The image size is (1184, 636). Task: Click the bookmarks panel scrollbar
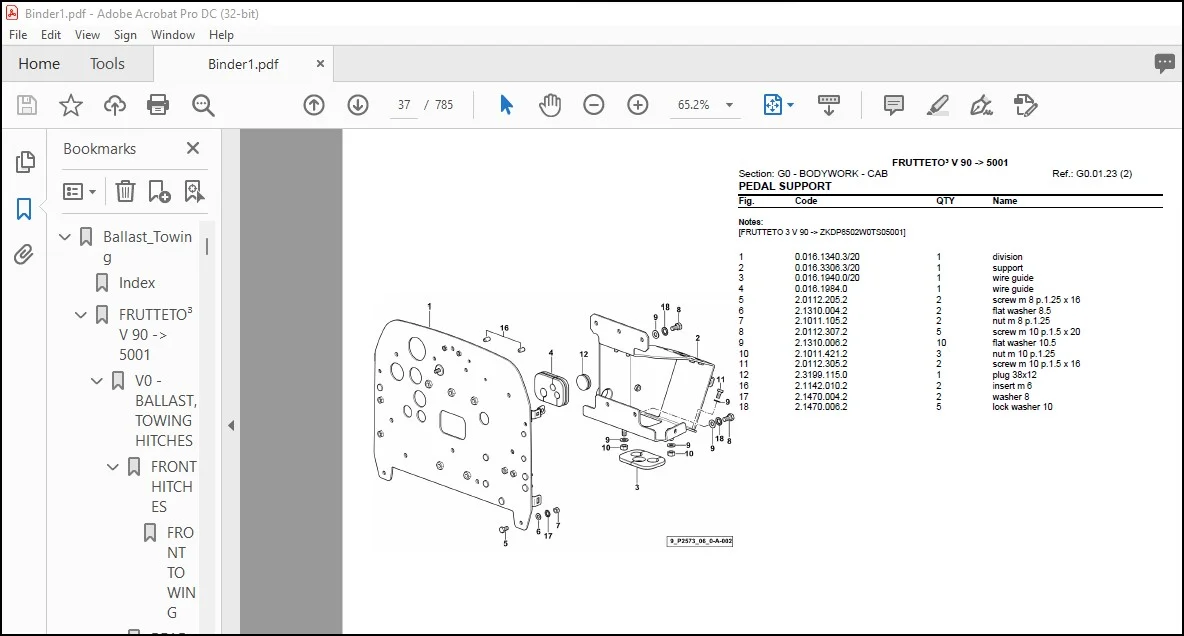(x=207, y=246)
